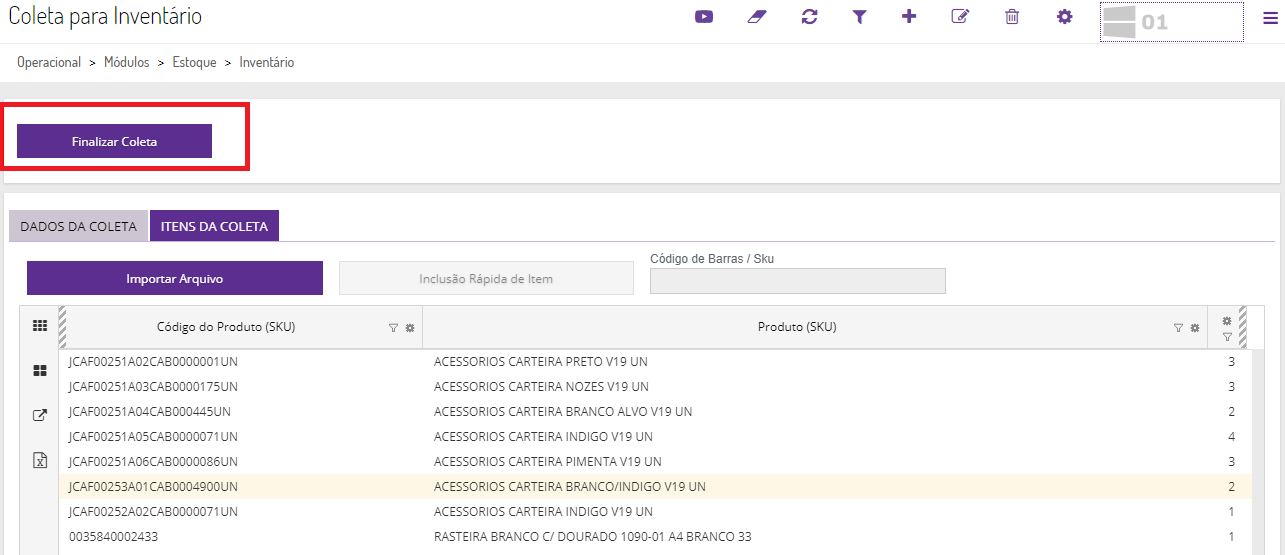
Task: Click the Excel export icon beside grid
Action: [x=40, y=460]
